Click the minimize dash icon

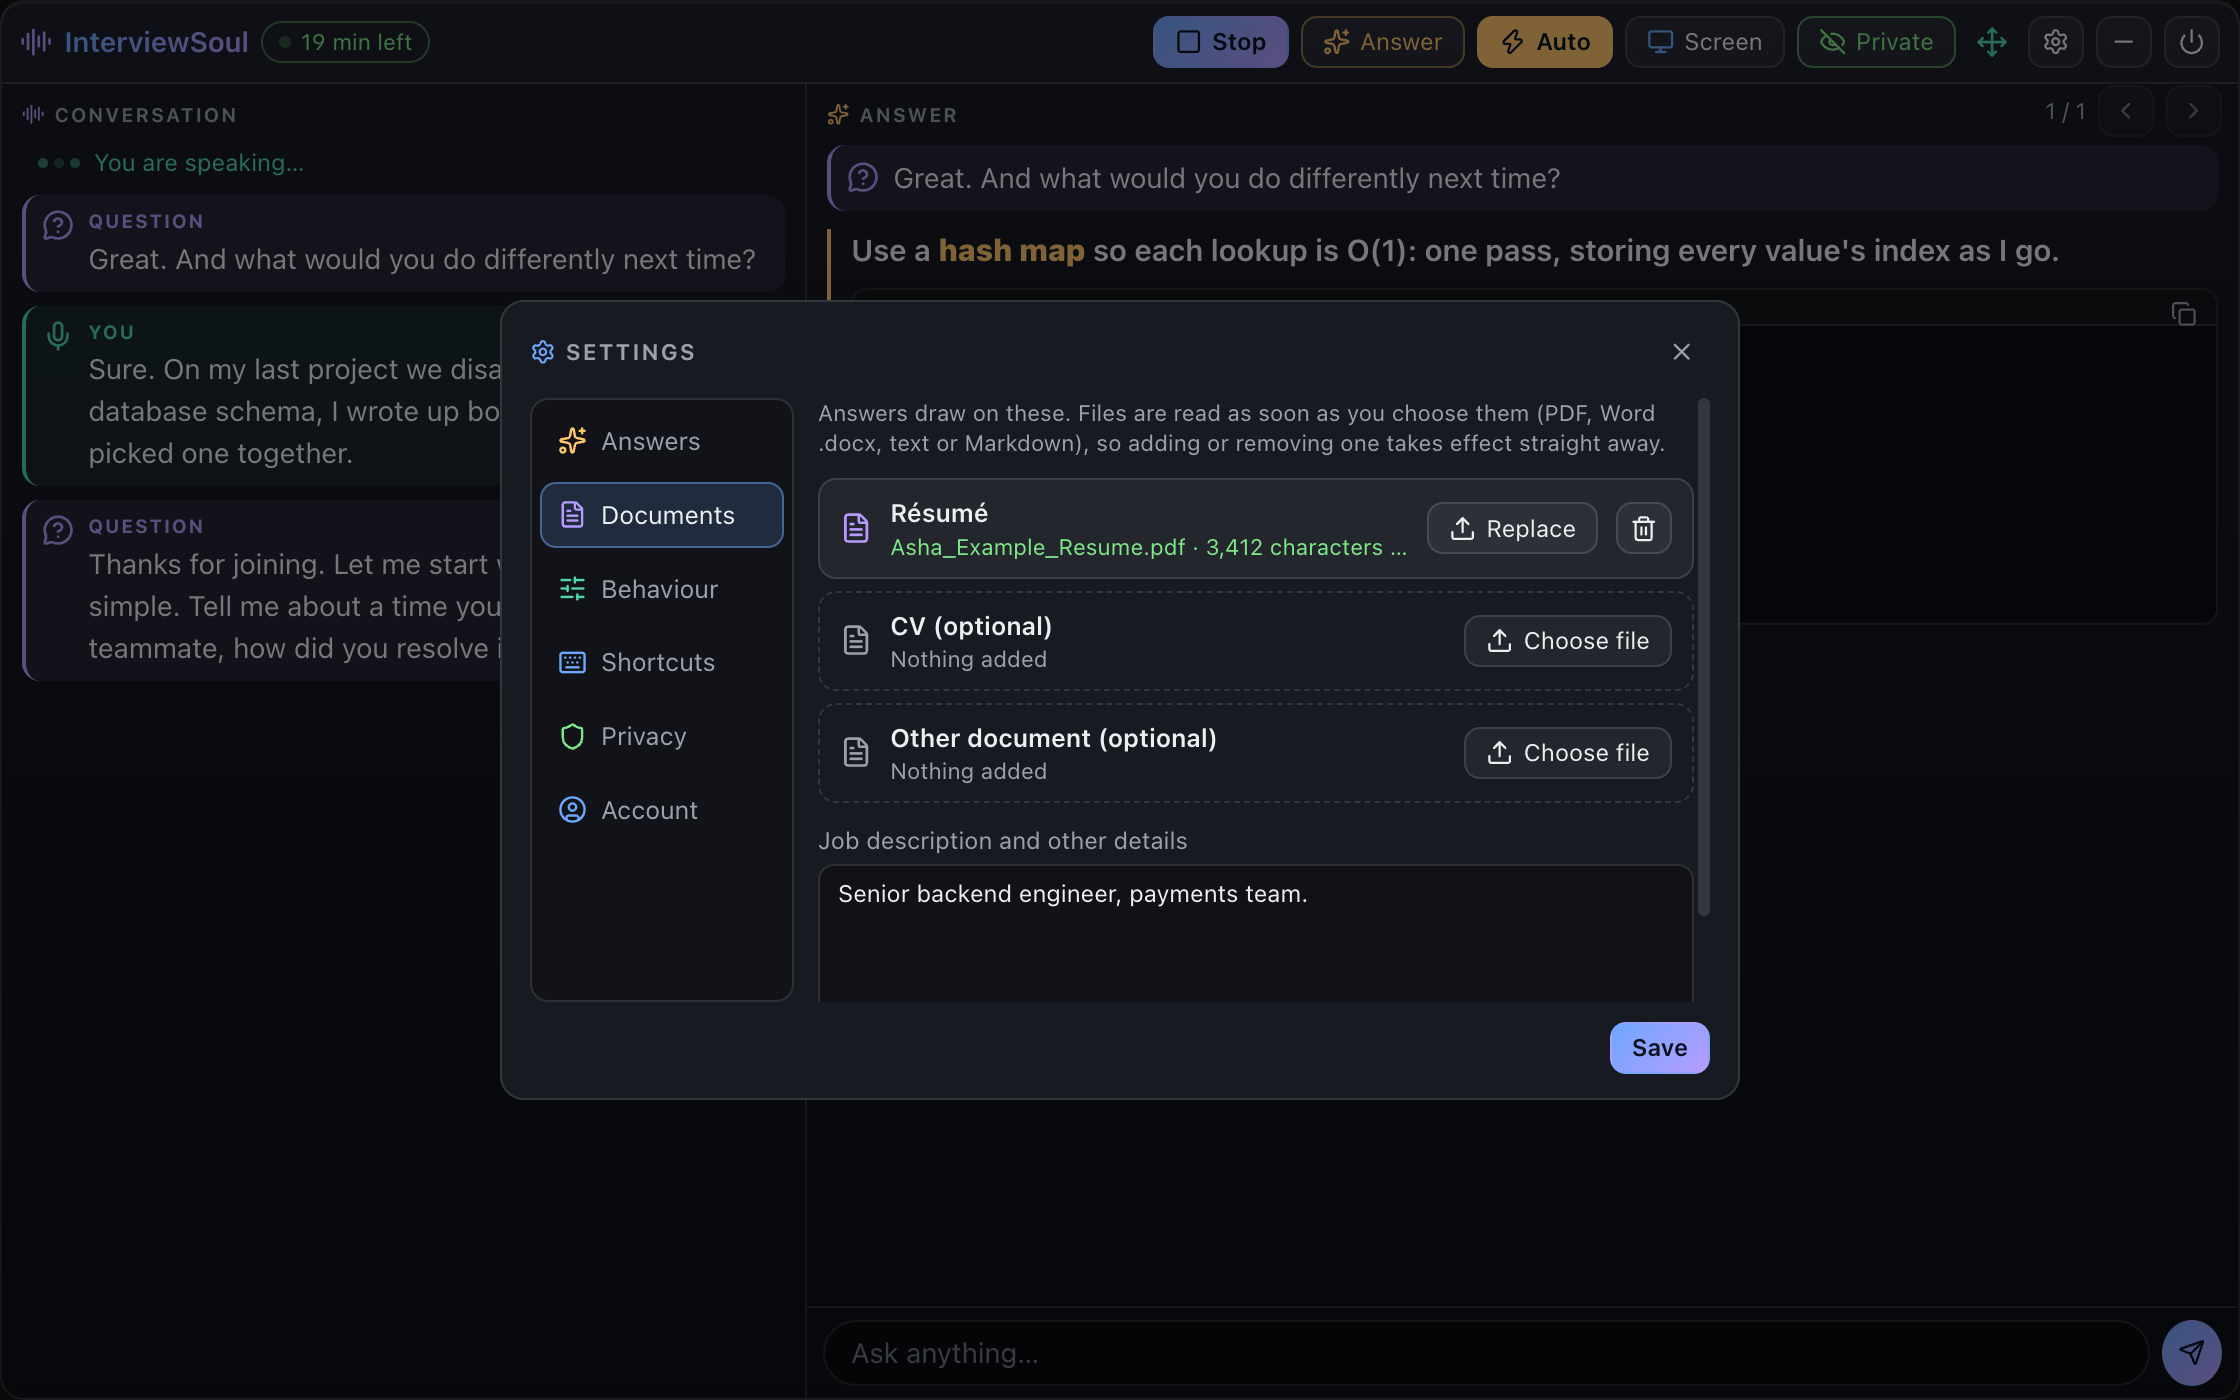(2123, 42)
